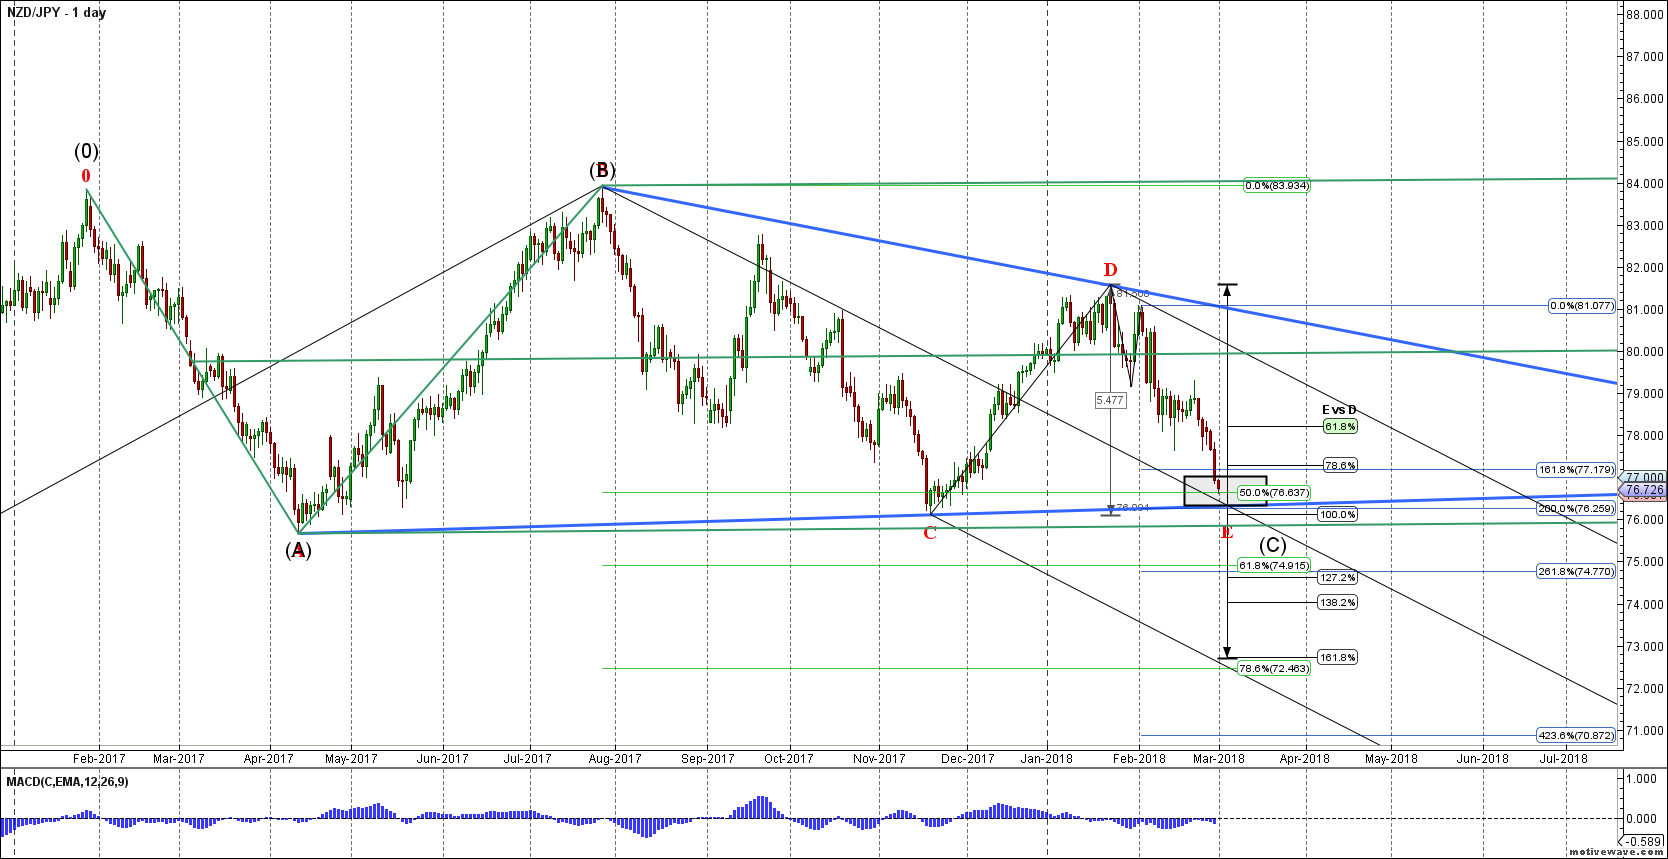Viewport: 1668px width, 859px height.
Task: Click the "NZD/JPY - 1 day" chart title
Action: [56, 13]
